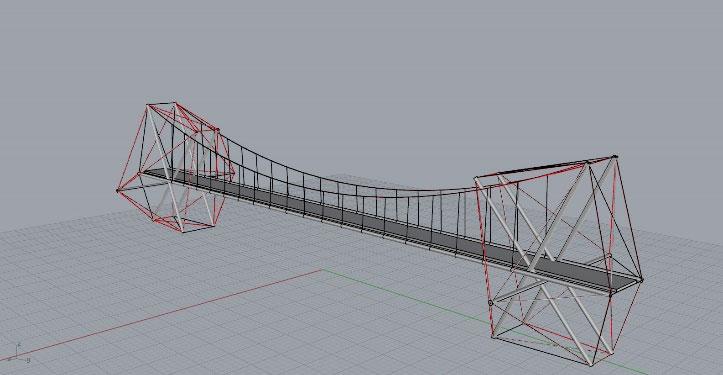723x375 pixels.
Task: Click the empty gray background above bridge
Action: click(360, 69)
